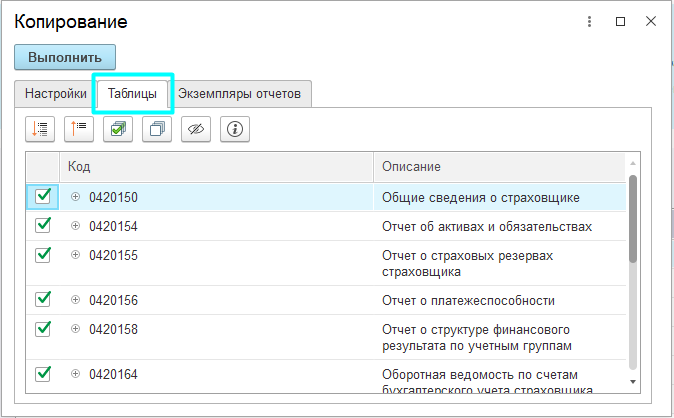674x418 pixels.
Task: Click the check all tables icon
Action: [118, 129]
